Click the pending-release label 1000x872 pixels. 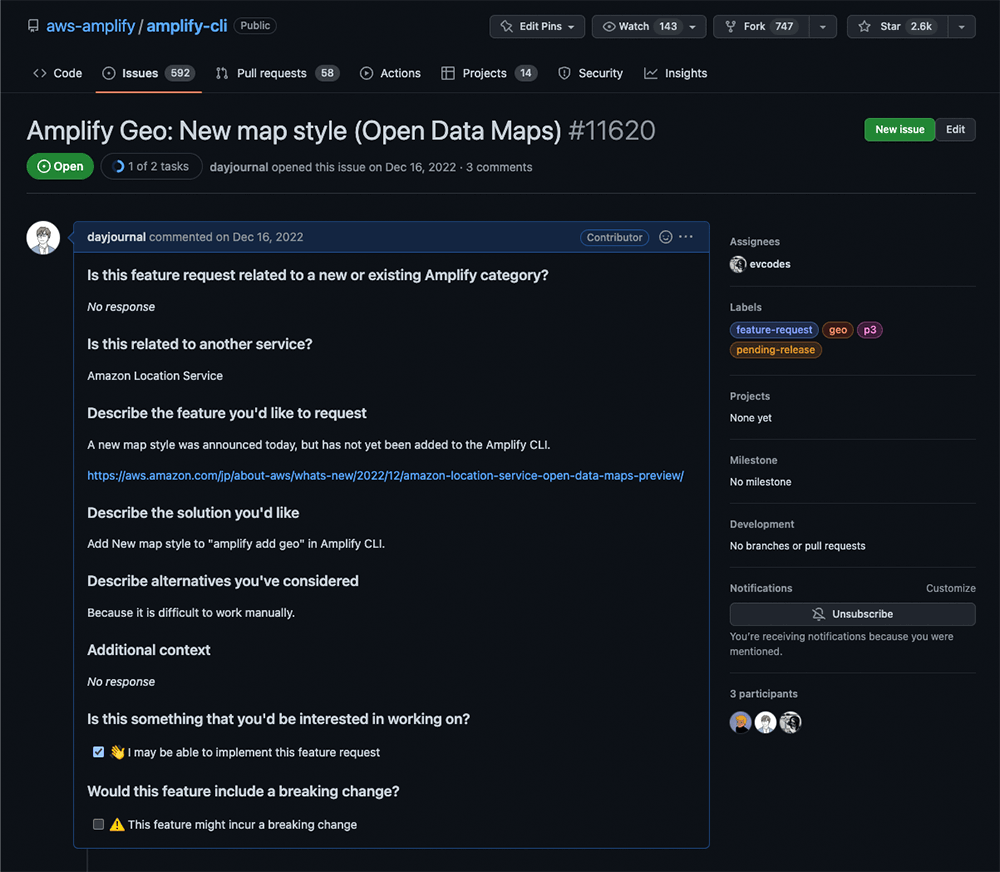776,350
